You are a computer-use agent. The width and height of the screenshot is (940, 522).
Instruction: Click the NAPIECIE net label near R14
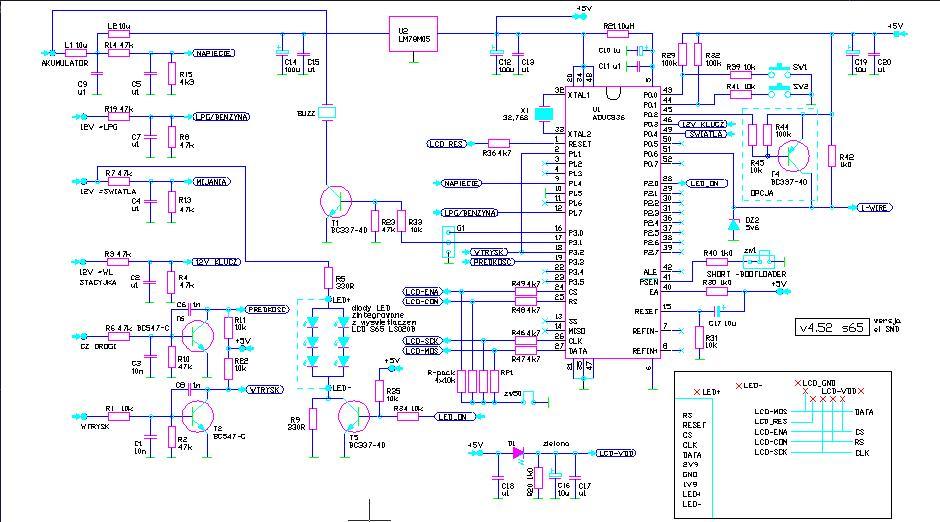(215, 52)
